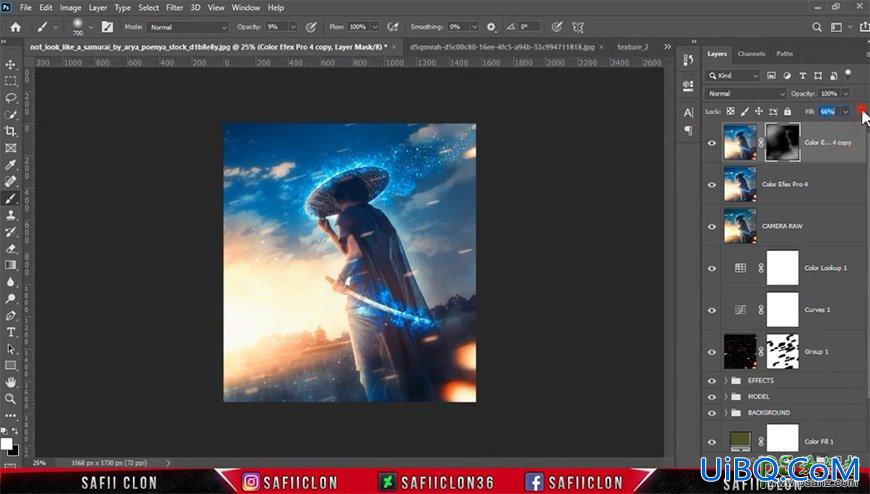
Task: Select the Clone Stamp tool
Action: click(10, 215)
